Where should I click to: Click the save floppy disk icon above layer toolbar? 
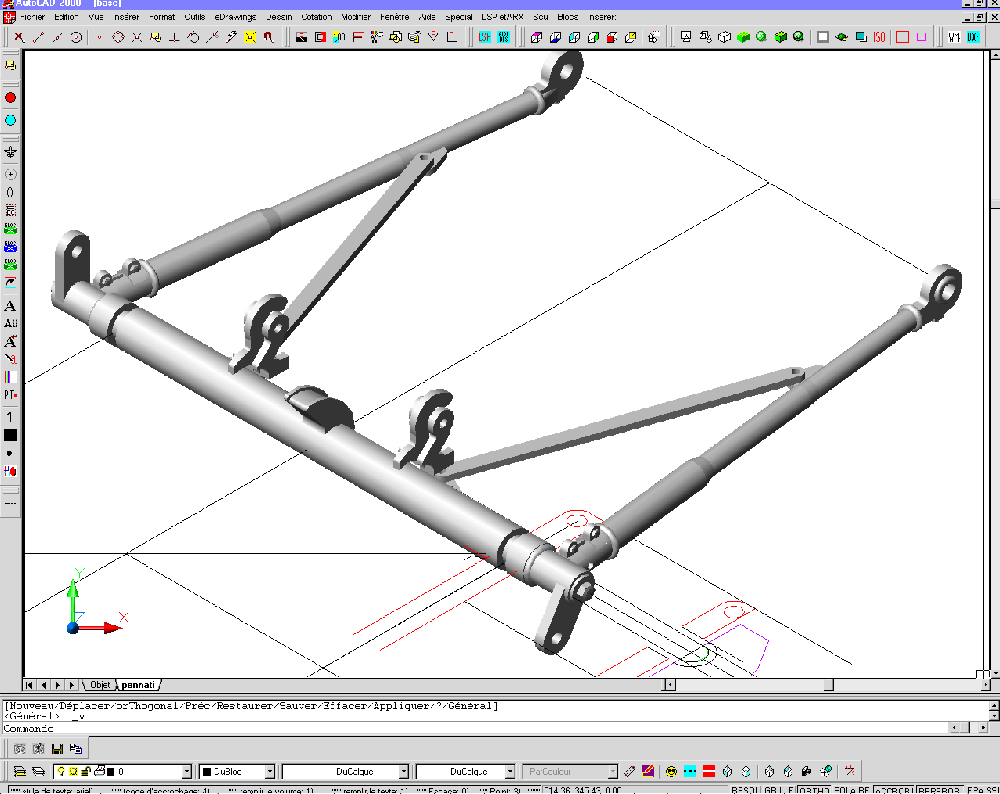tap(57, 749)
